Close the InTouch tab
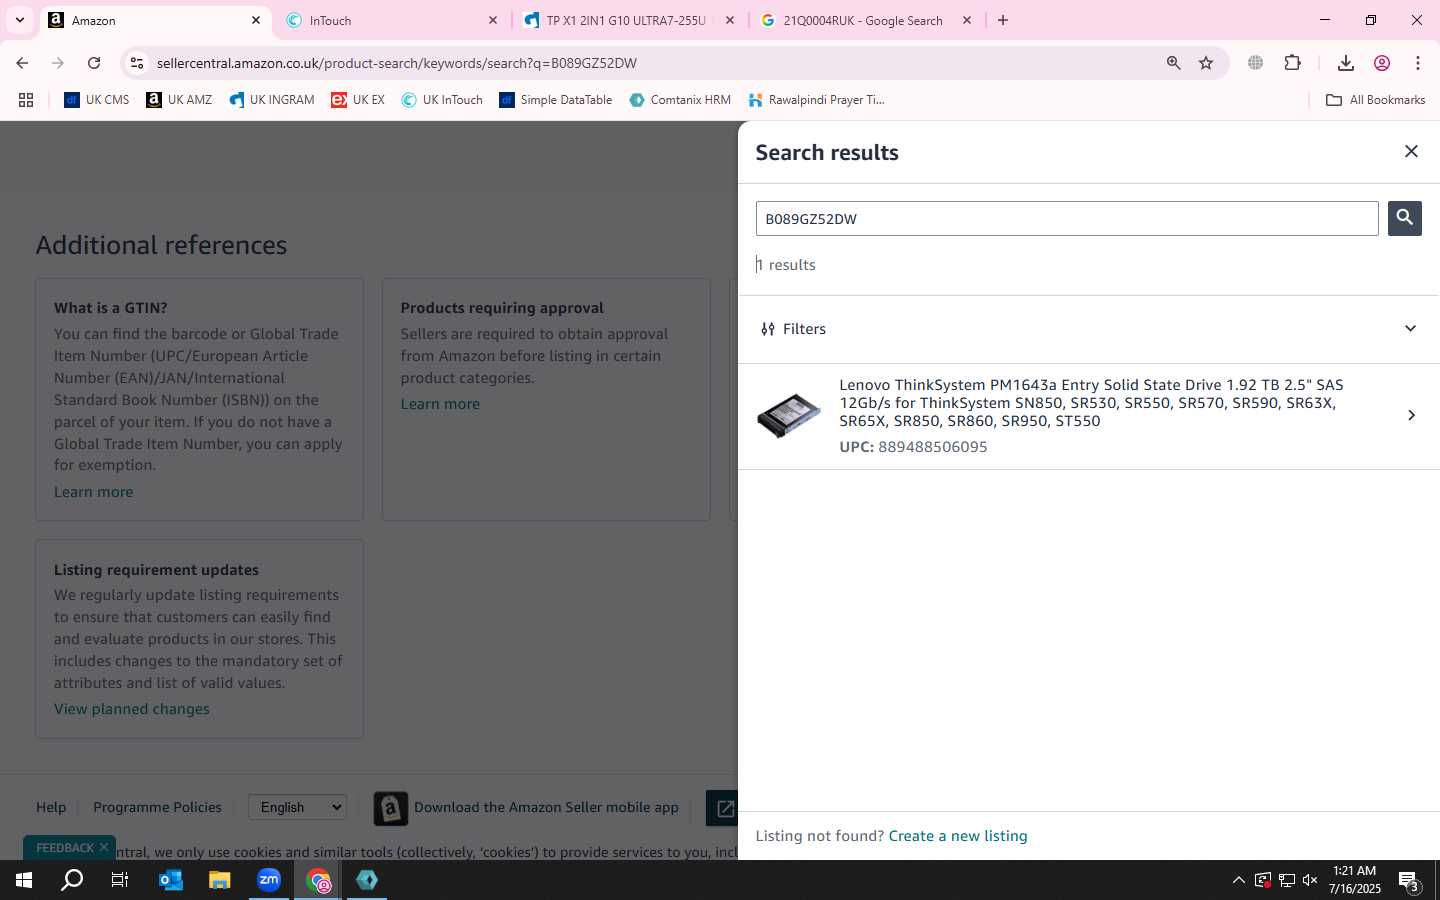 (x=492, y=20)
